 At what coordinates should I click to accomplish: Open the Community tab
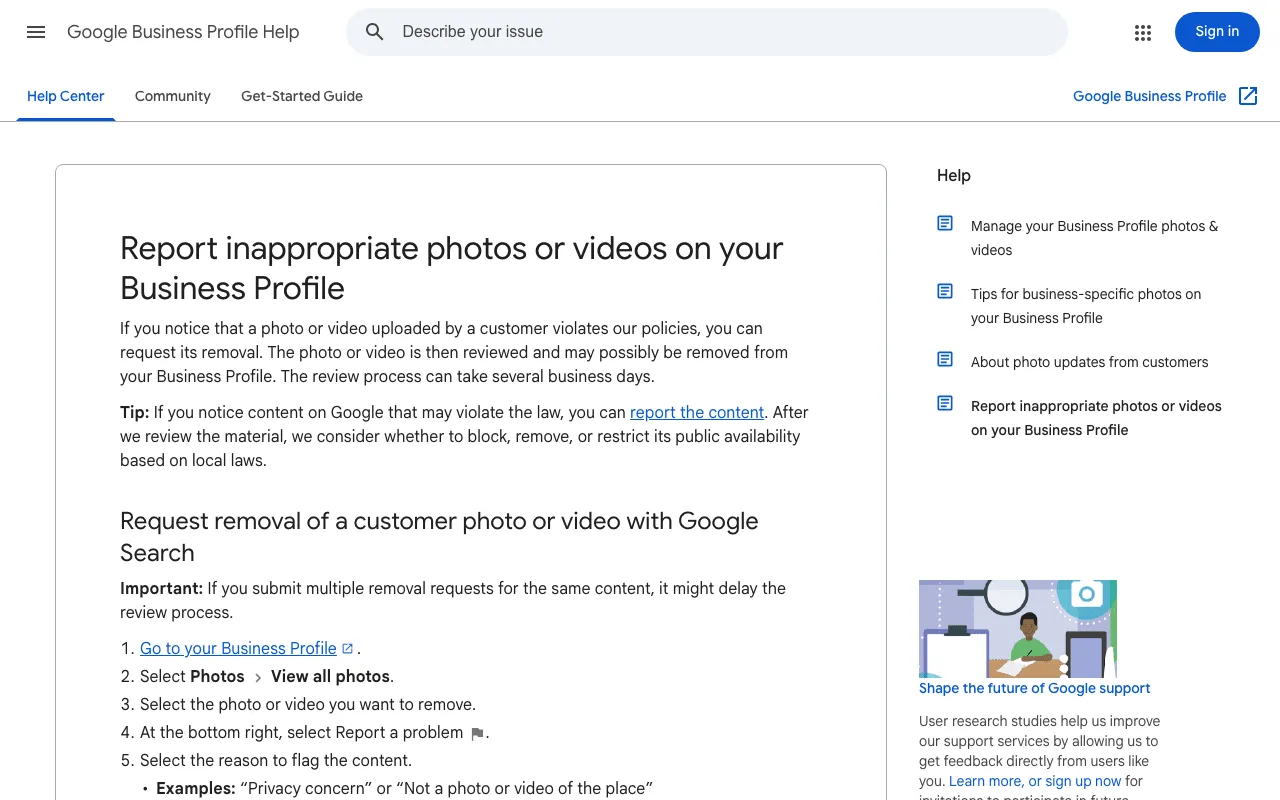pyautogui.click(x=173, y=96)
